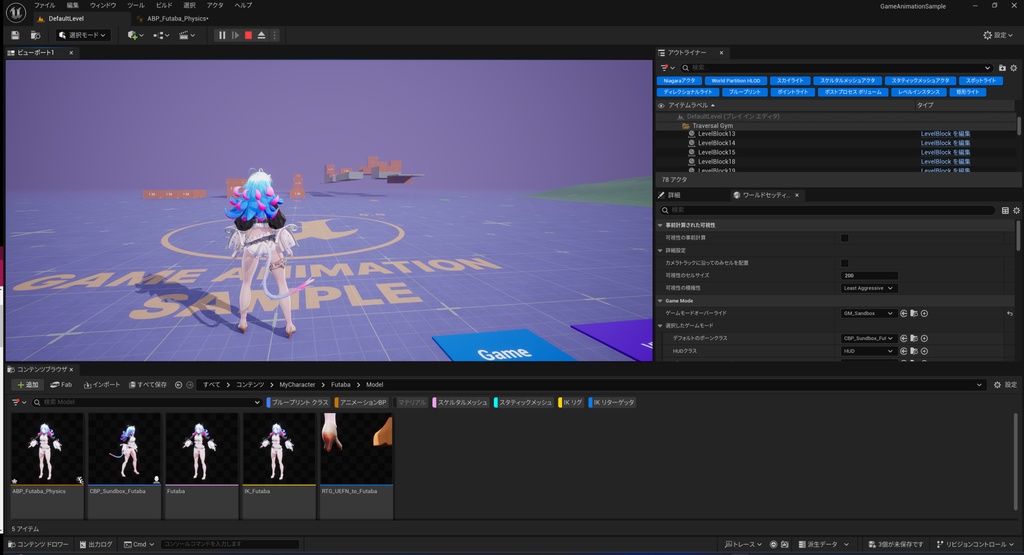
Task: Open Outliner settings gear
Action: click(1014, 68)
